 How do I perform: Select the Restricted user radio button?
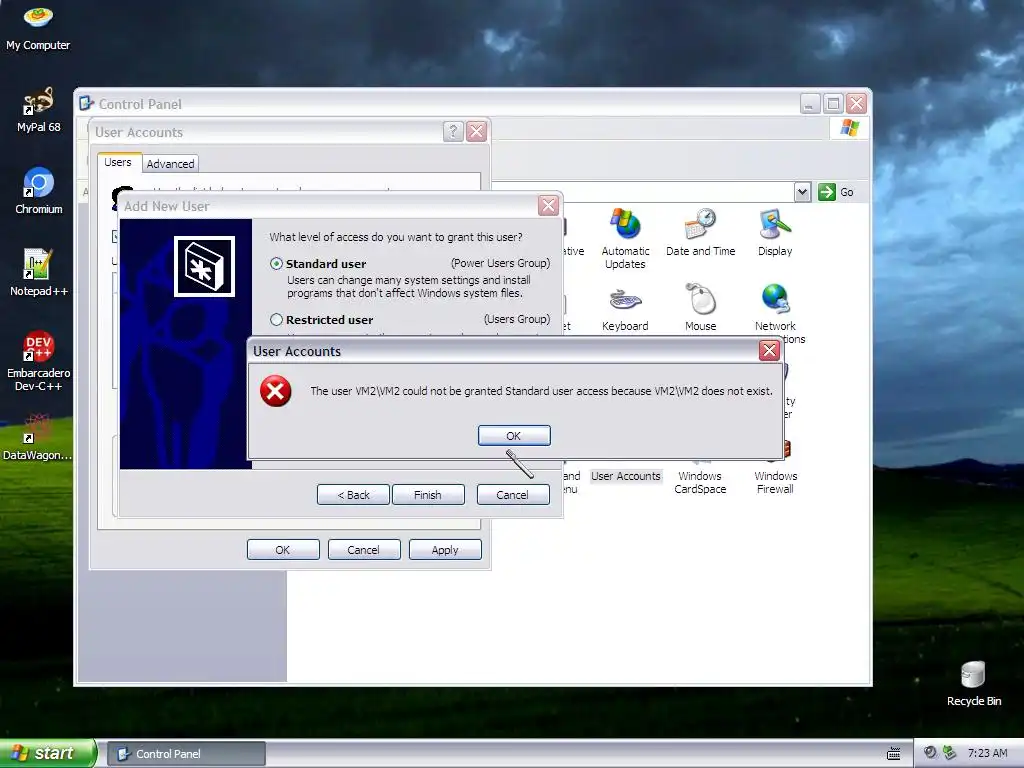[x=276, y=319]
